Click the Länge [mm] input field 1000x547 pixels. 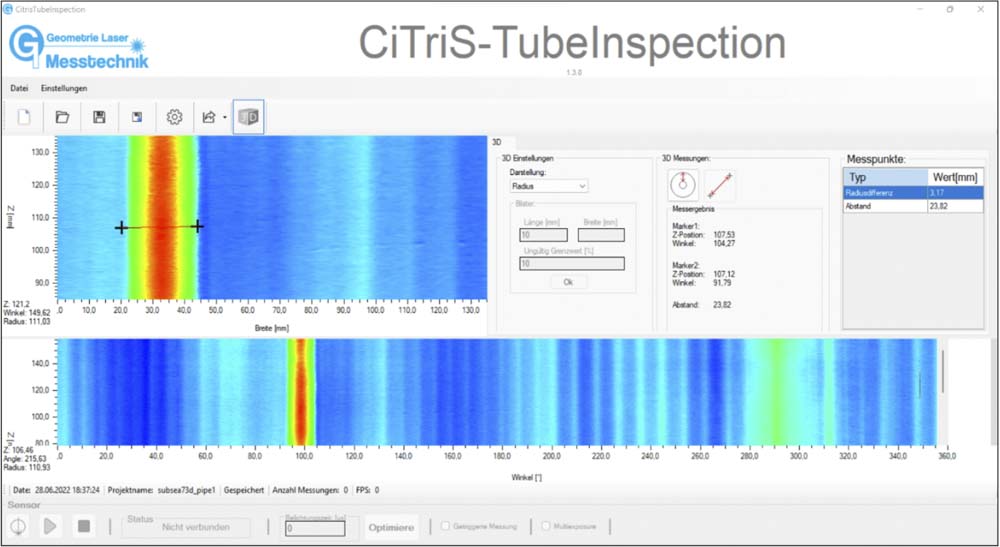click(x=543, y=235)
